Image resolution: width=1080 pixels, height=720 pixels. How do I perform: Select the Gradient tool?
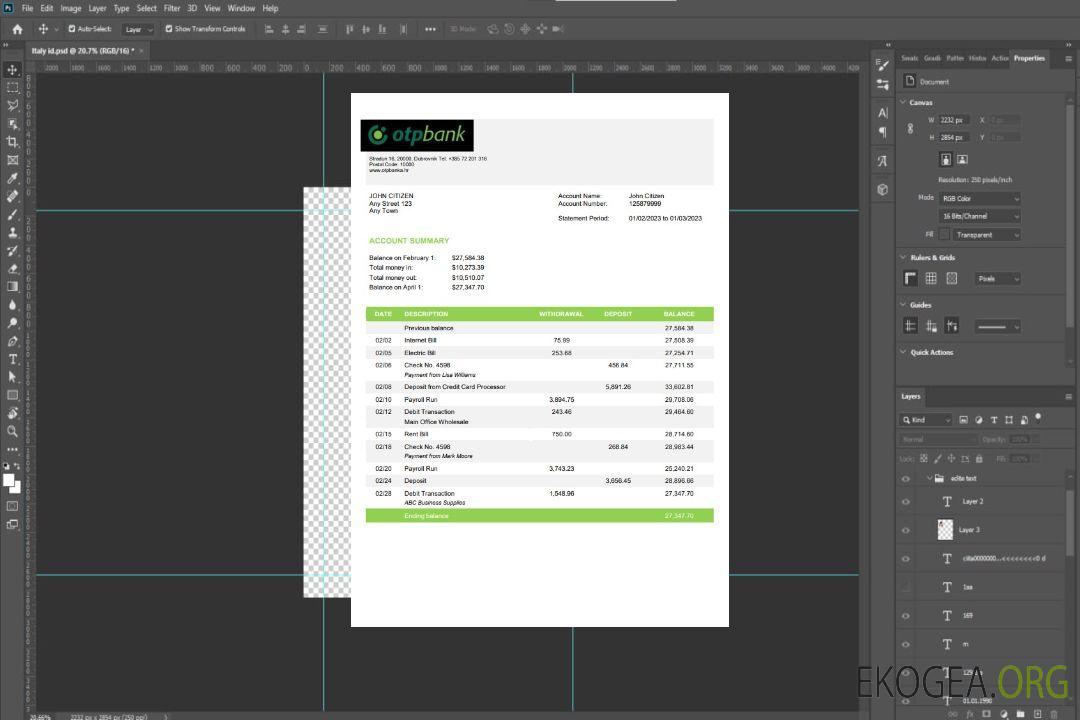pos(12,287)
